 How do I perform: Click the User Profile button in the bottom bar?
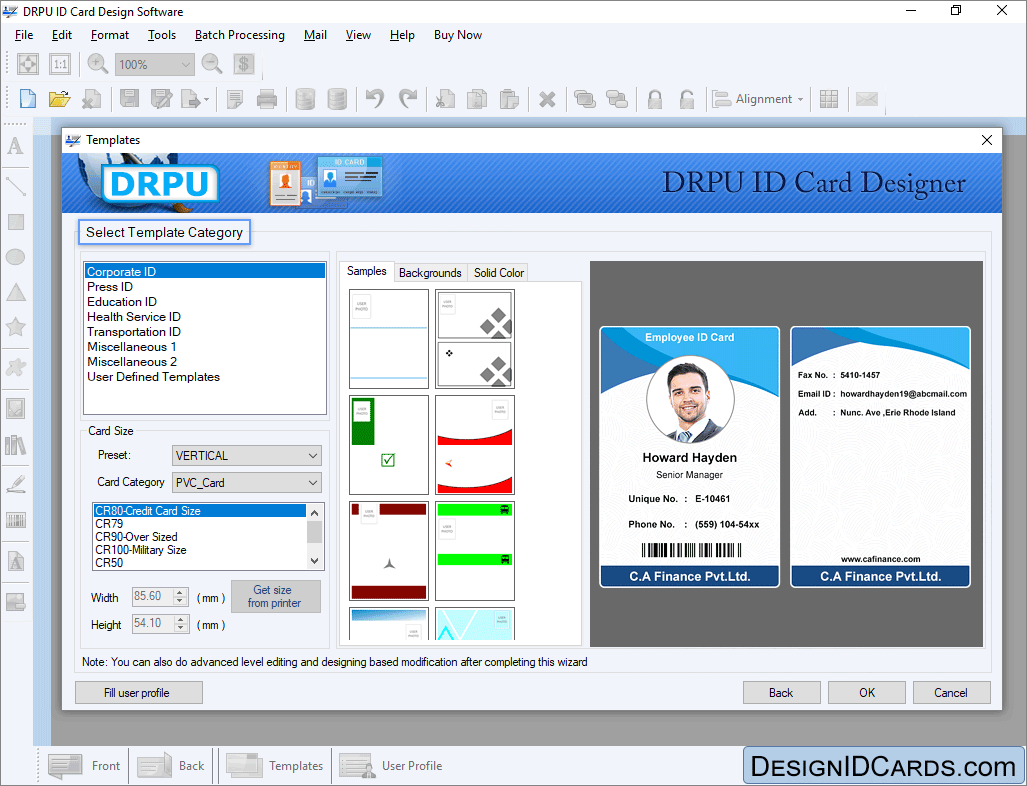coord(391,766)
